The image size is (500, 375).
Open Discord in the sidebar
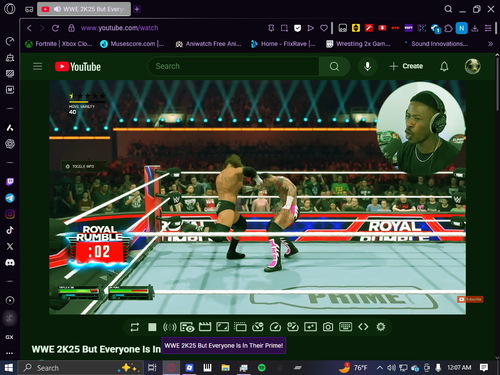(x=10, y=263)
